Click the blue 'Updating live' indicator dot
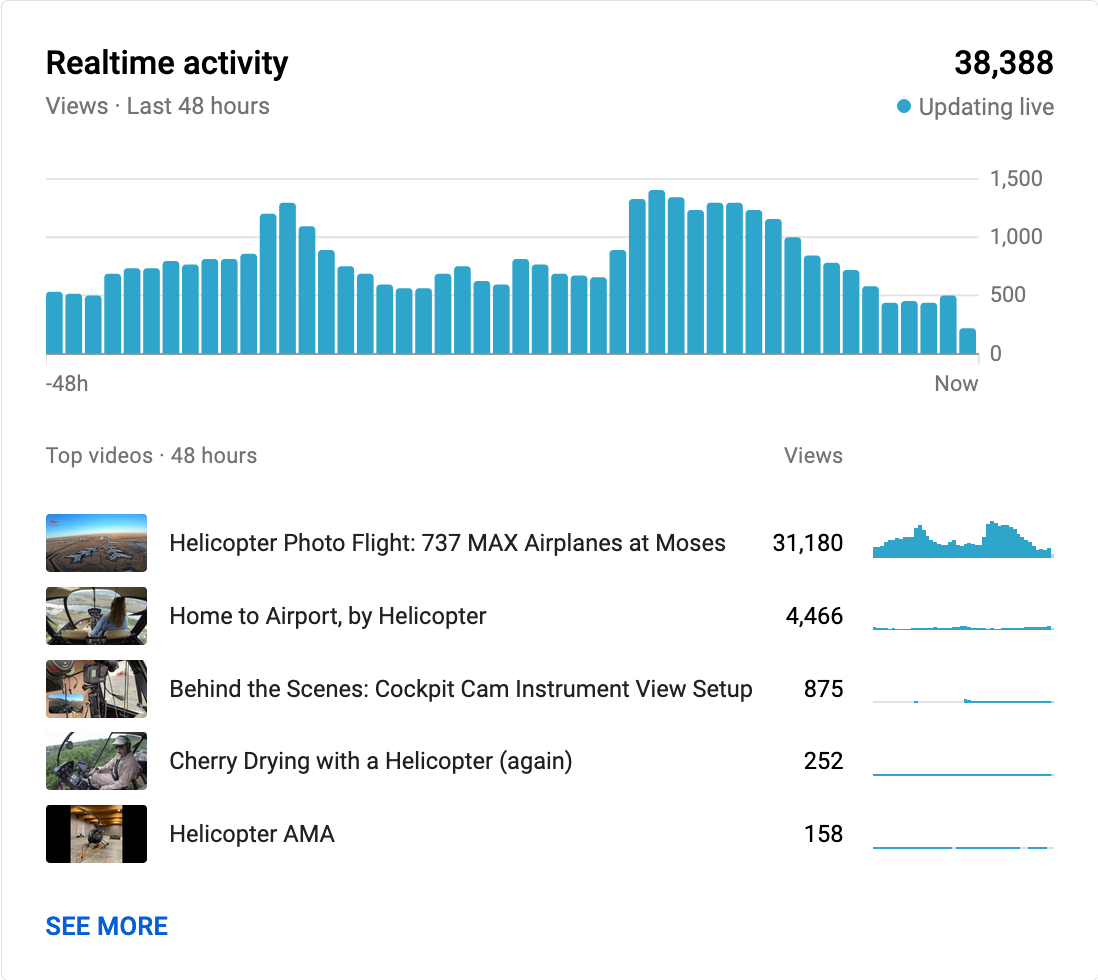Image resolution: width=1098 pixels, height=980 pixels. coord(904,106)
